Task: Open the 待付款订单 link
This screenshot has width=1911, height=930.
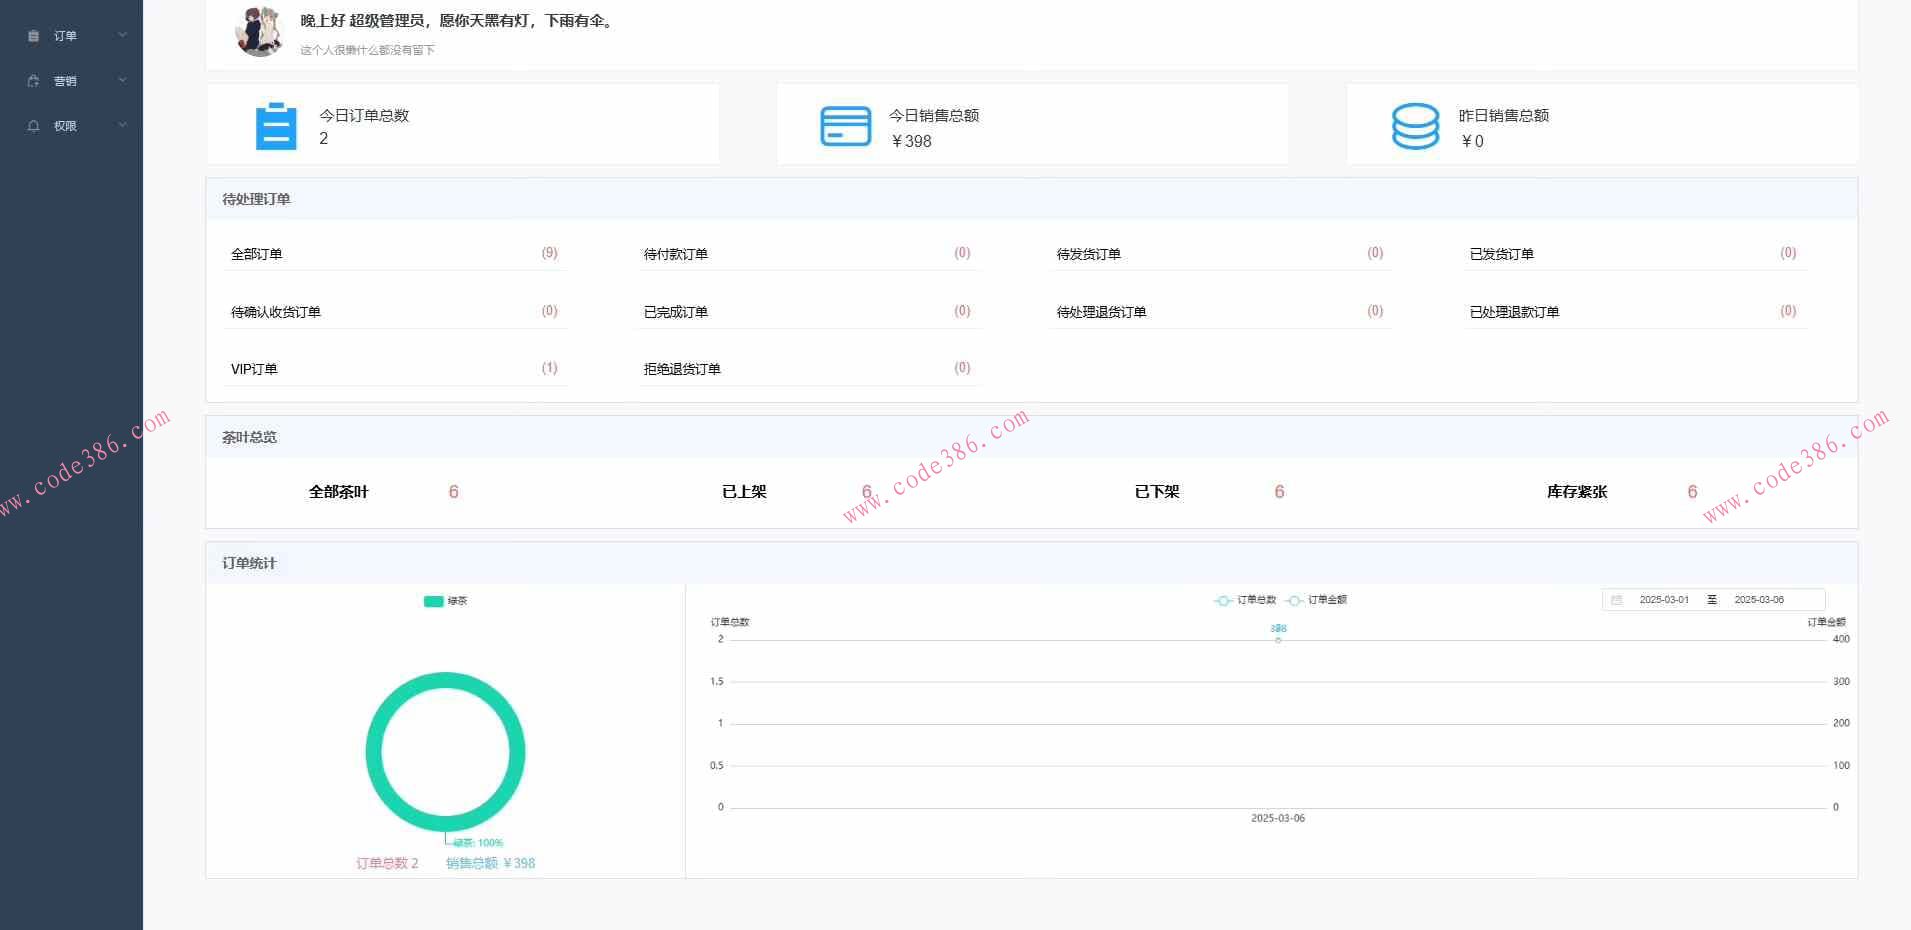Action: coord(676,253)
